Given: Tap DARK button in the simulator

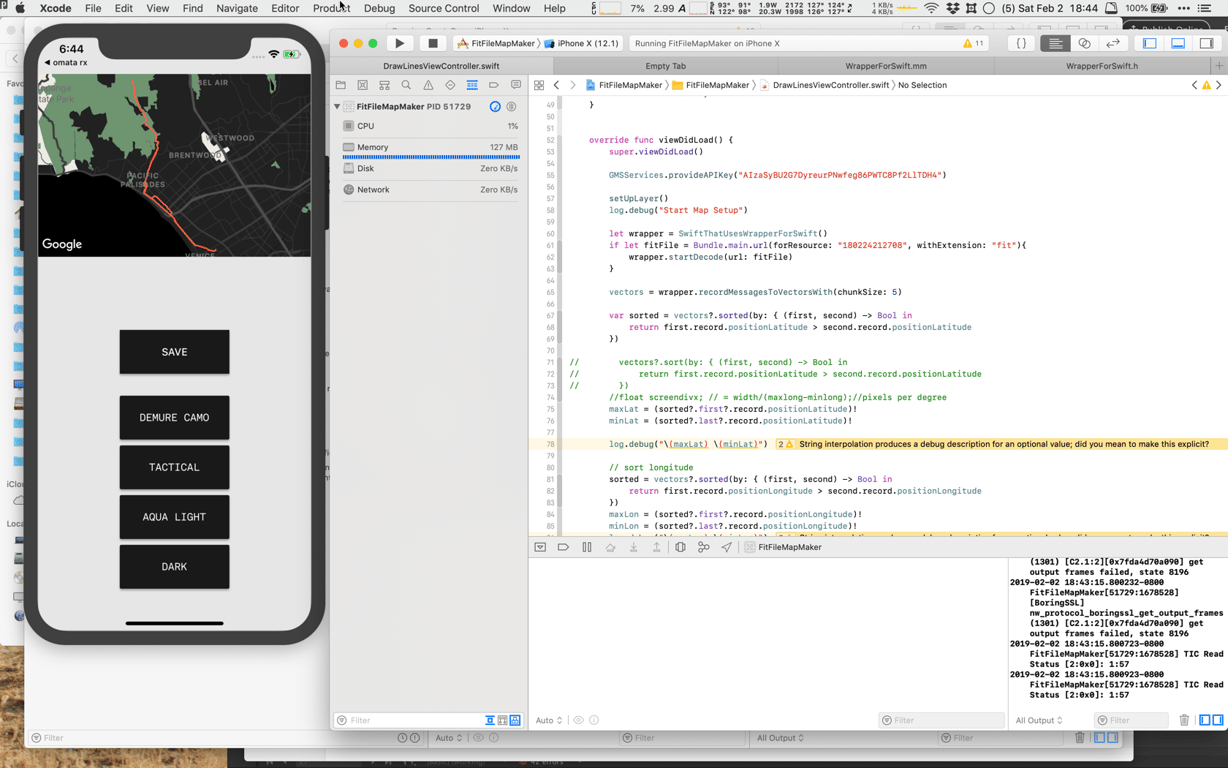Looking at the screenshot, I should click(174, 567).
